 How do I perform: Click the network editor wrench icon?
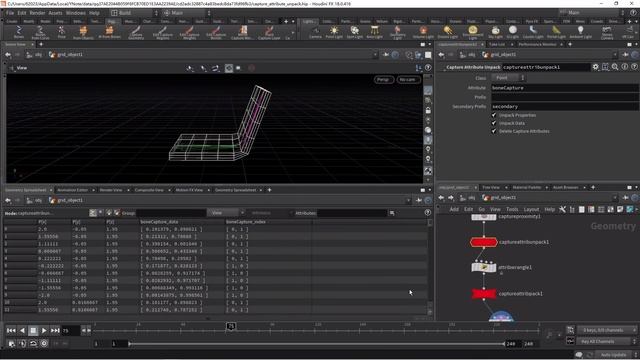[x=562, y=209]
